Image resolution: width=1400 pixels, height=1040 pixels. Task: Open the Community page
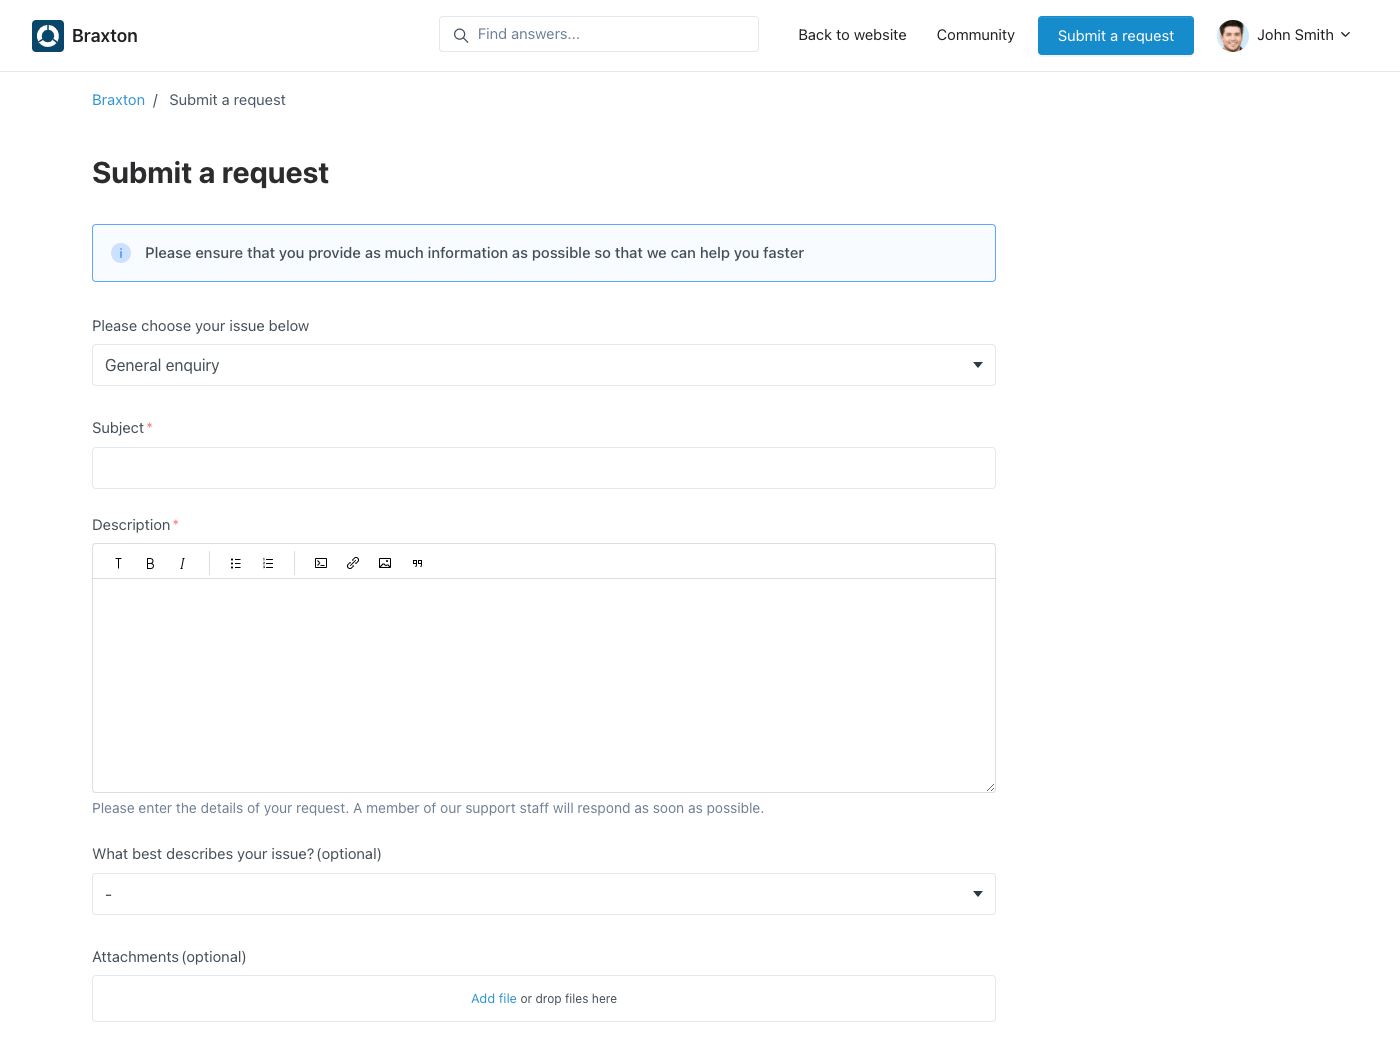click(975, 35)
